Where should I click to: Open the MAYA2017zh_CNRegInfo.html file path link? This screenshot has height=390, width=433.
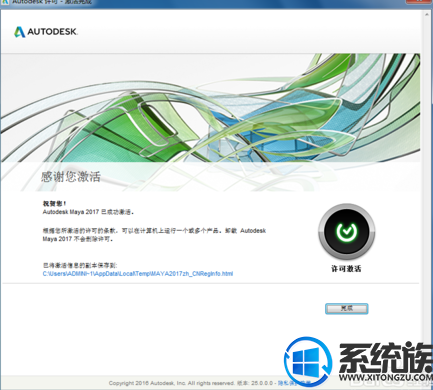click(x=138, y=274)
